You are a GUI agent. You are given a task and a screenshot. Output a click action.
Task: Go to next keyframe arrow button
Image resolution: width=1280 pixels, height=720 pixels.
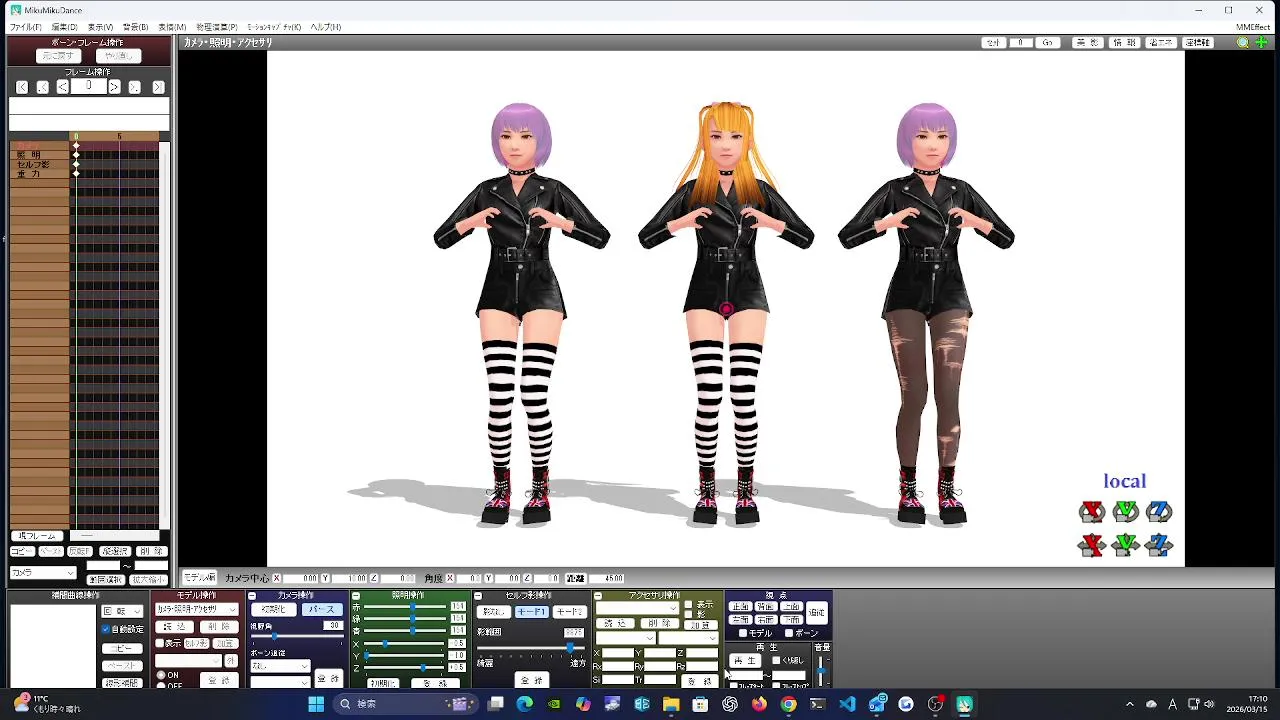tap(135, 87)
